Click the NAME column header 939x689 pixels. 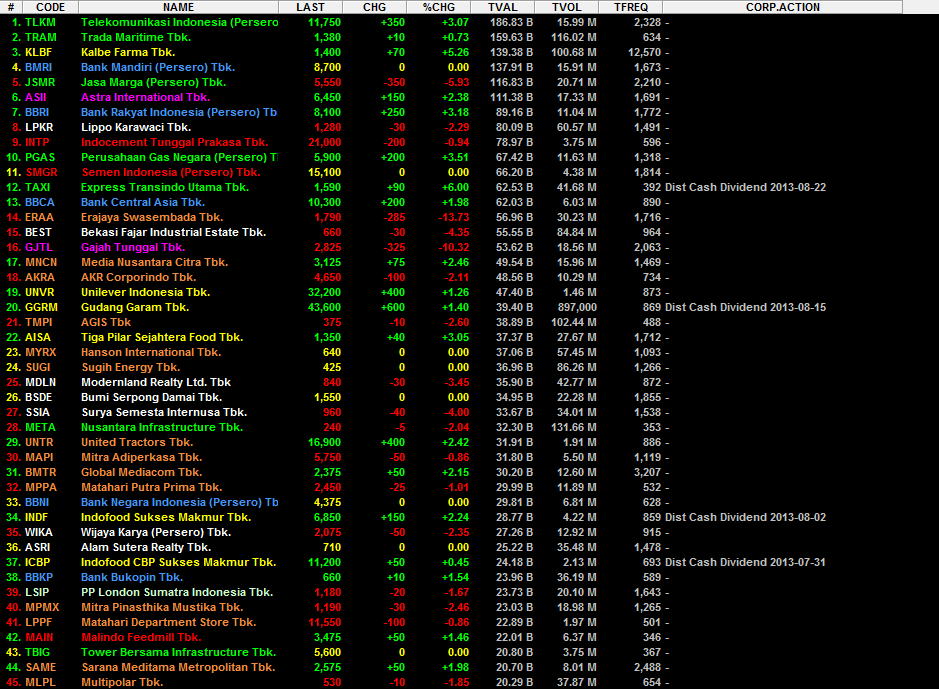point(178,7)
